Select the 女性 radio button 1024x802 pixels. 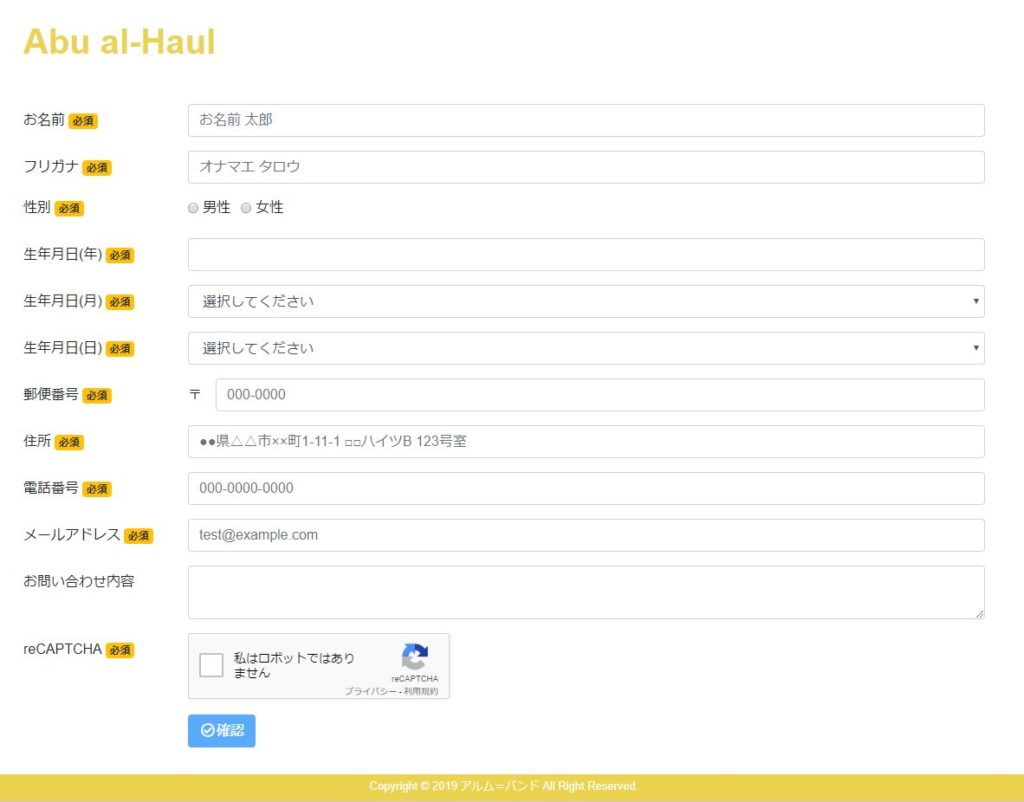coord(246,208)
